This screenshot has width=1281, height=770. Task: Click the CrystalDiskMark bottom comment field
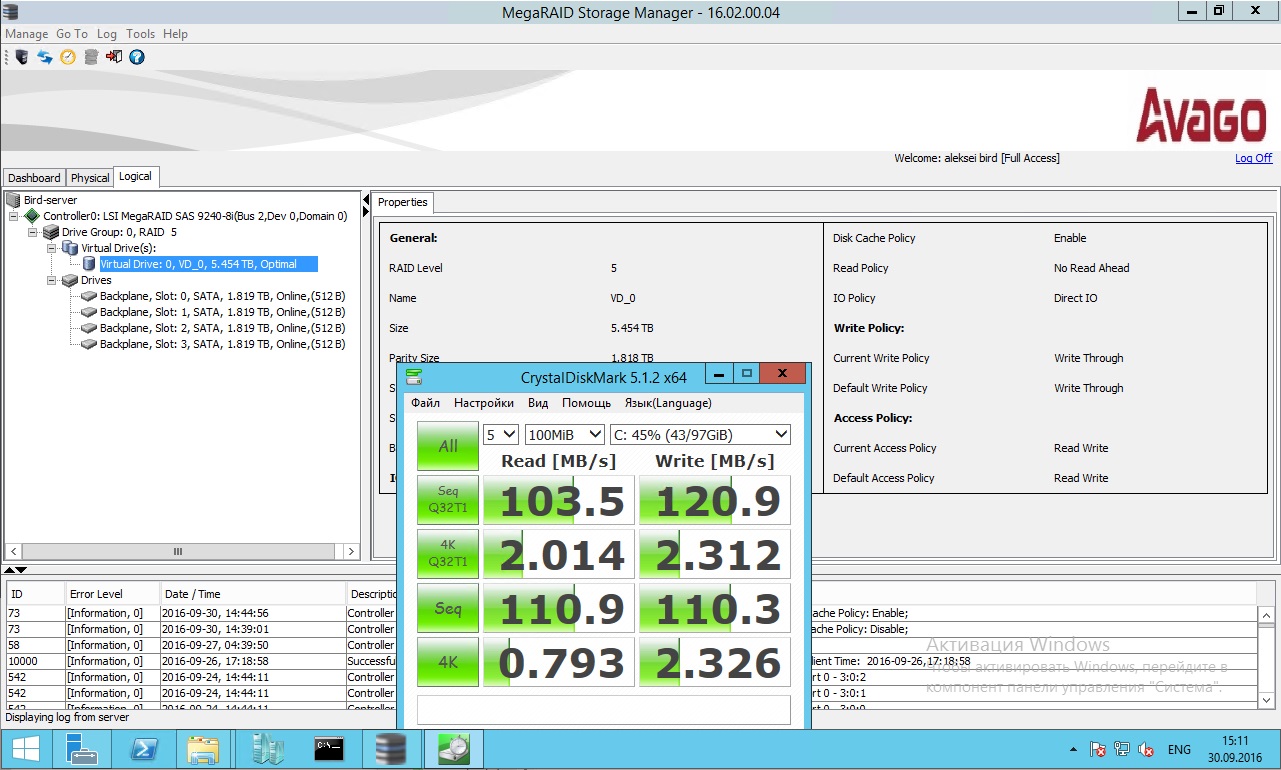pyautogui.click(x=603, y=710)
